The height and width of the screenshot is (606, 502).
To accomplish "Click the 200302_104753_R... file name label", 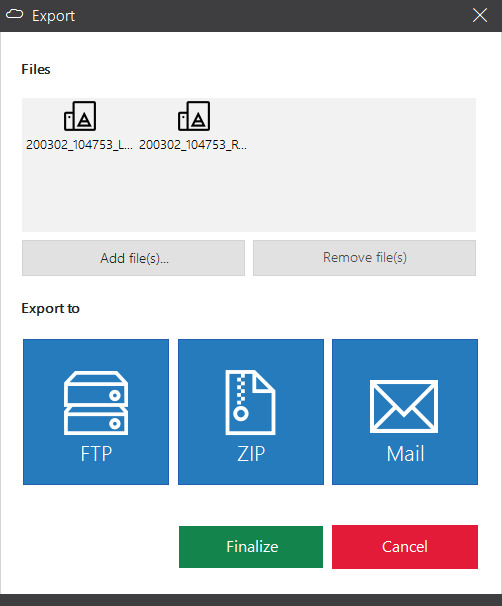I will (x=193, y=145).
